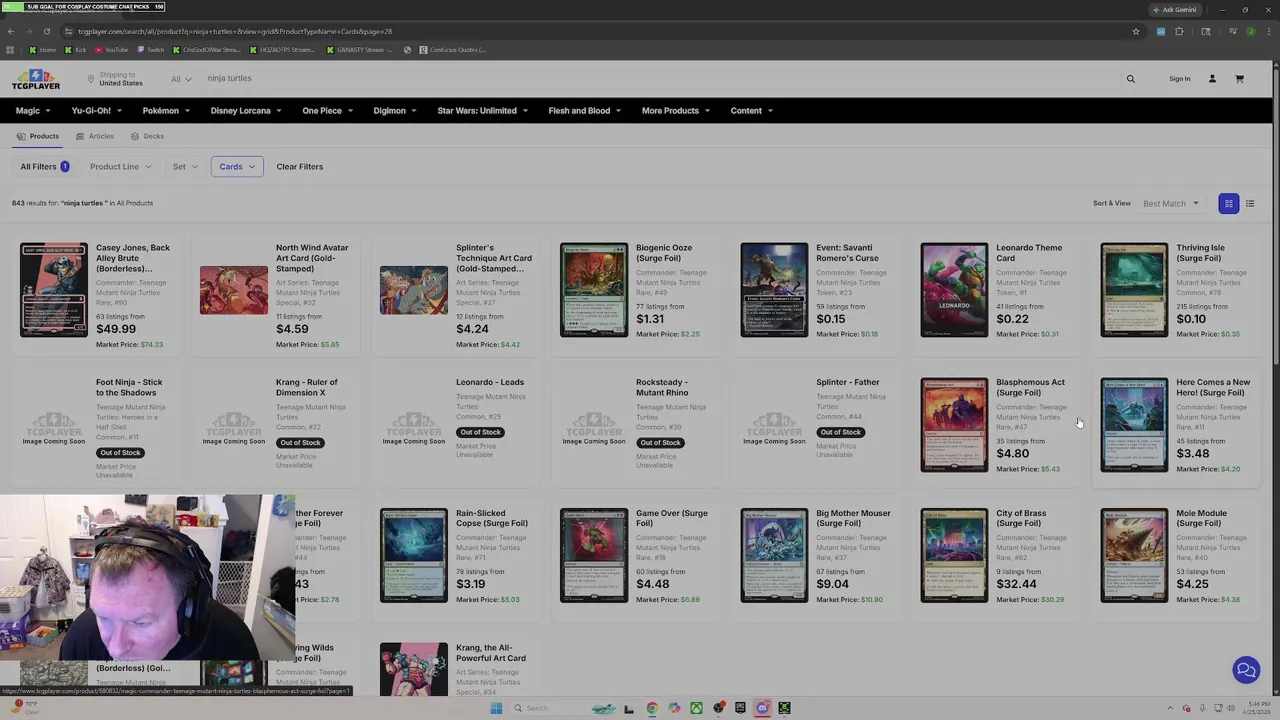Open the Cards filter dropdown
The width and height of the screenshot is (1280, 720).
[237, 167]
